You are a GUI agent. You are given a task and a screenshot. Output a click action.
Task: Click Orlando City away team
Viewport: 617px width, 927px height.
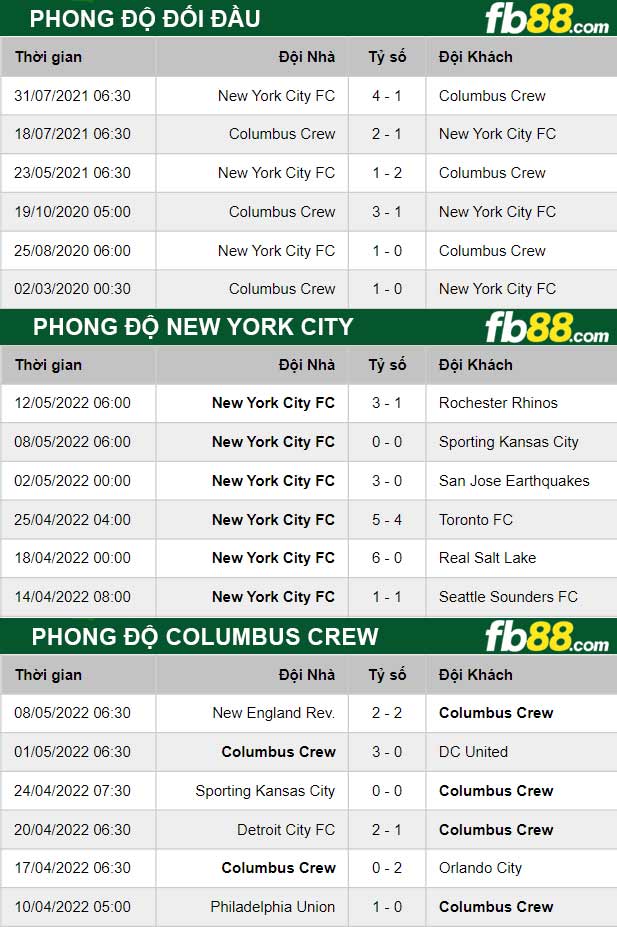pos(480,868)
